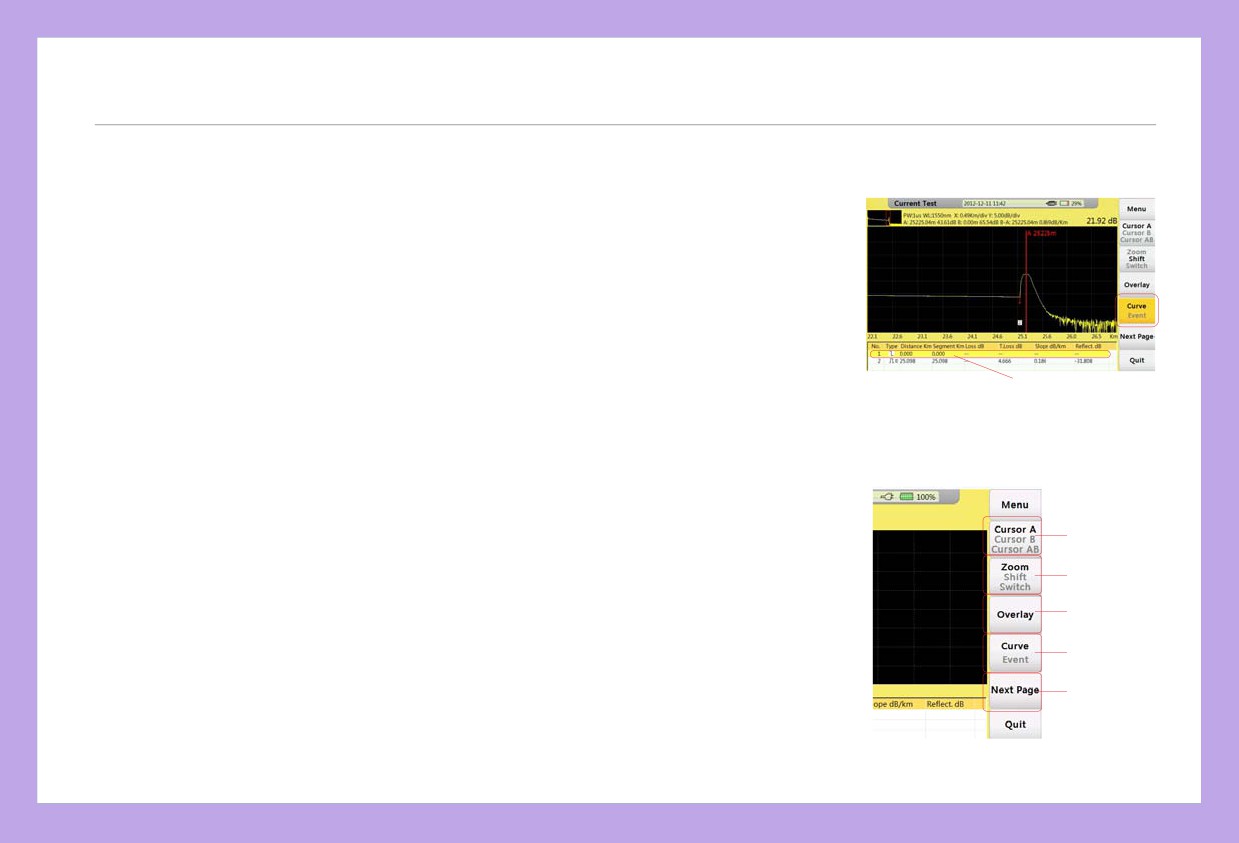Click the battery indicator showing 29%
Viewport: 1239px width, 843px height.
[1071, 203]
